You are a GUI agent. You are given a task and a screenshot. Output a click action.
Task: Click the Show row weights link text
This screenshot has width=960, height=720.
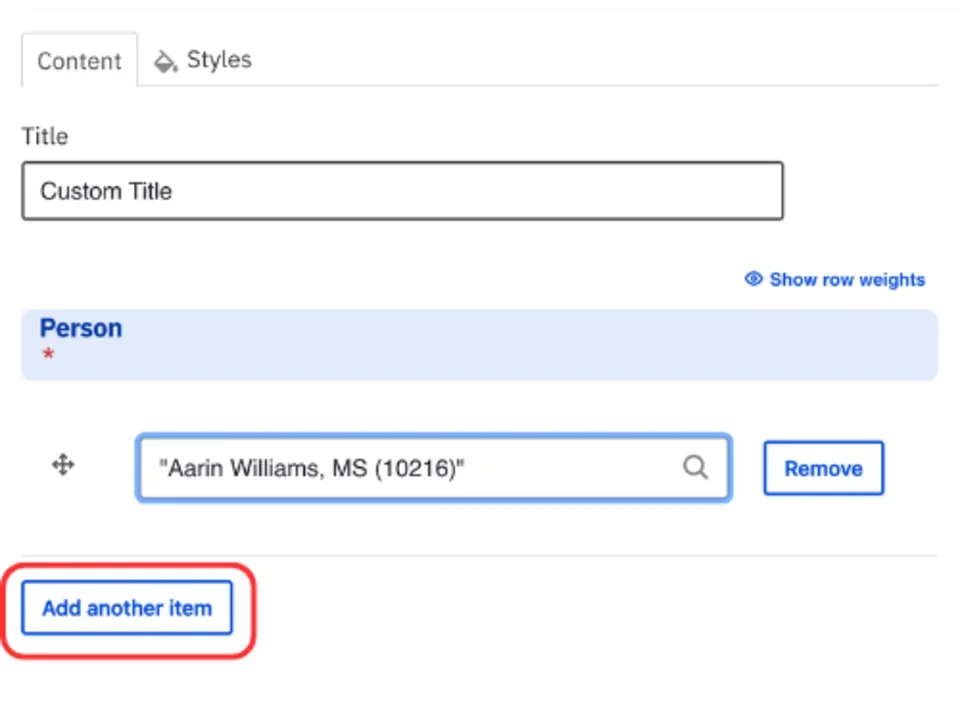coord(847,280)
